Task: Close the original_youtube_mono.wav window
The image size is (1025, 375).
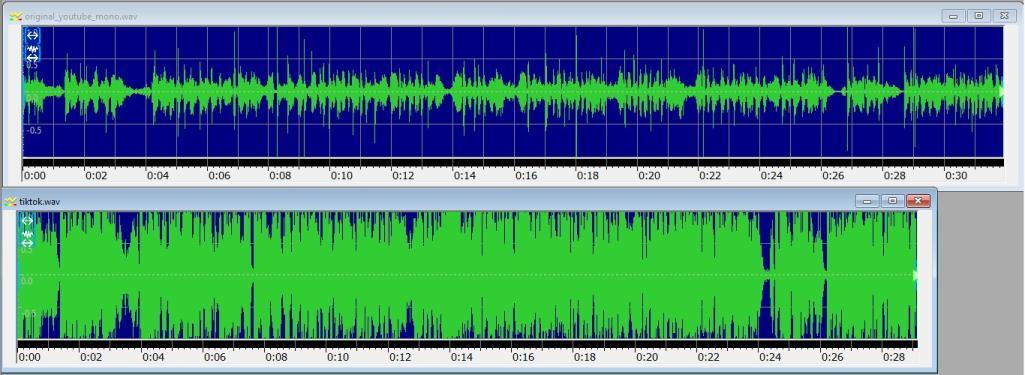Action: 1003,16
